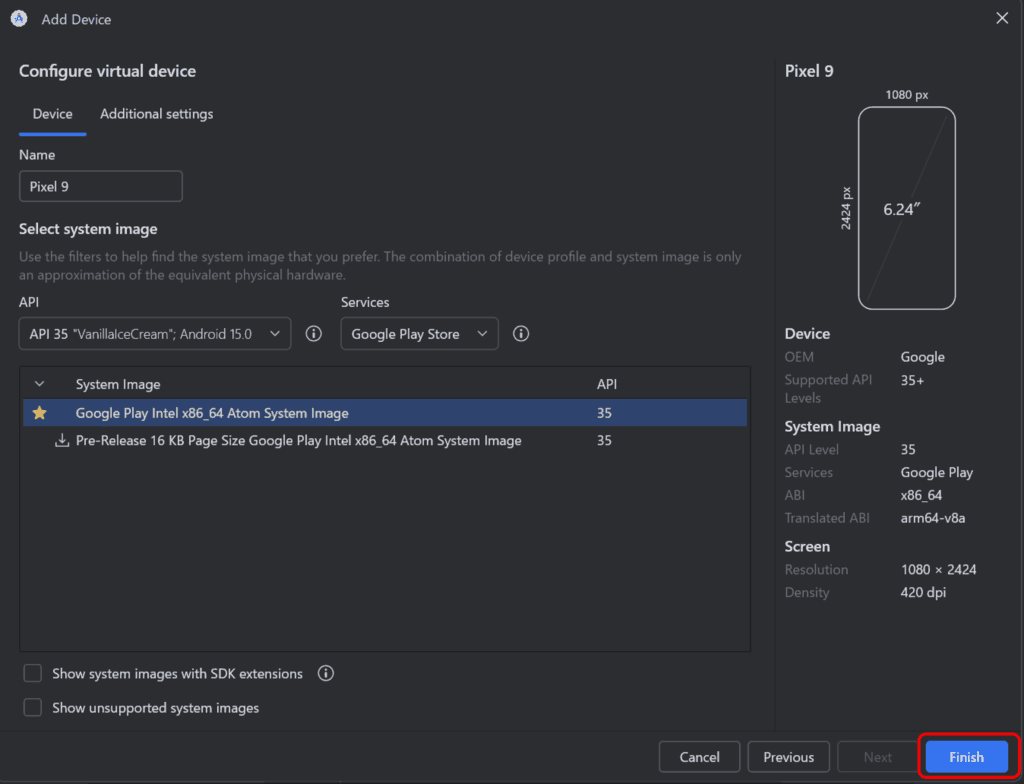Screen dimensions: 1024x784
Task: Click the Select system image heading
Action: tap(88, 229)
